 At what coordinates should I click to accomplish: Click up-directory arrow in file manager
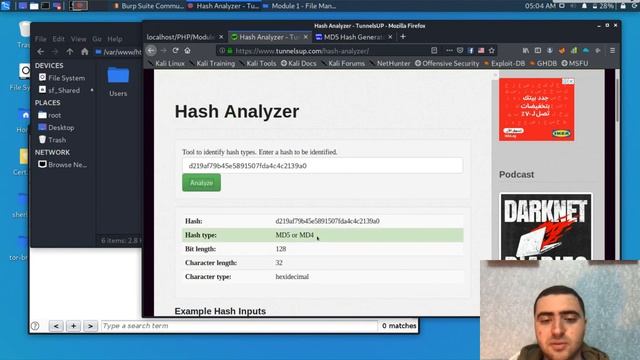pyautogui.click(x=70, y=51)
